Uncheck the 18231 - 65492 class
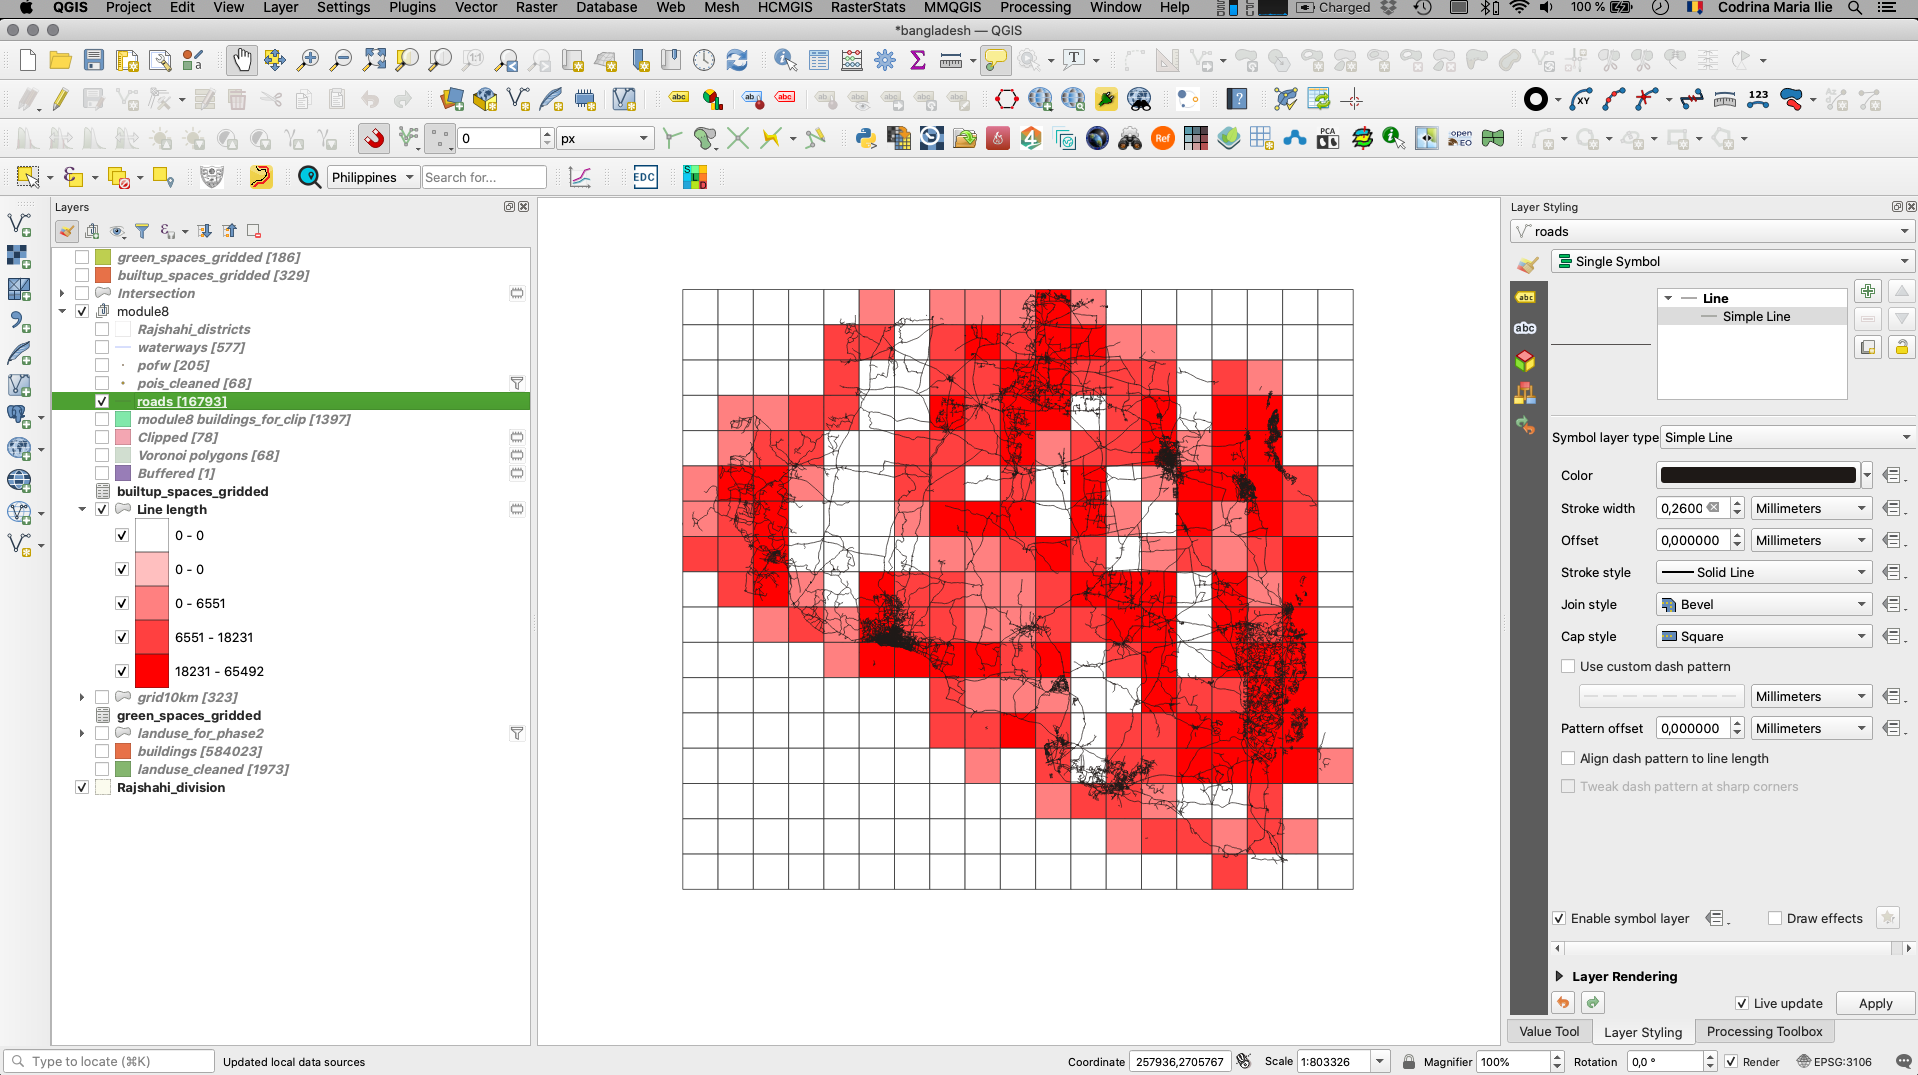This screenshot has width=1918, height=1075. [122, 671]
